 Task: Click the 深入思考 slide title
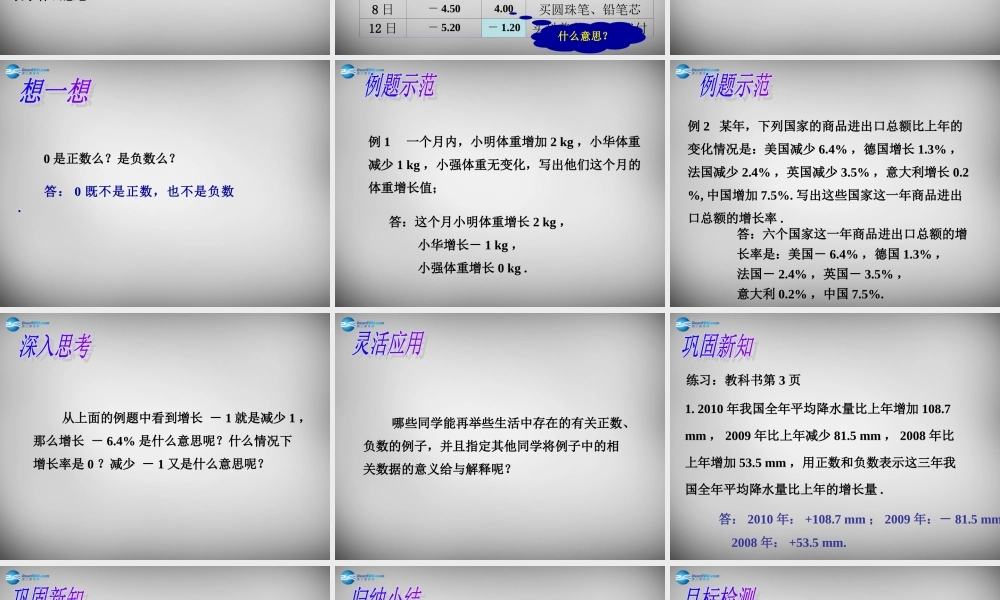[55, 346]
